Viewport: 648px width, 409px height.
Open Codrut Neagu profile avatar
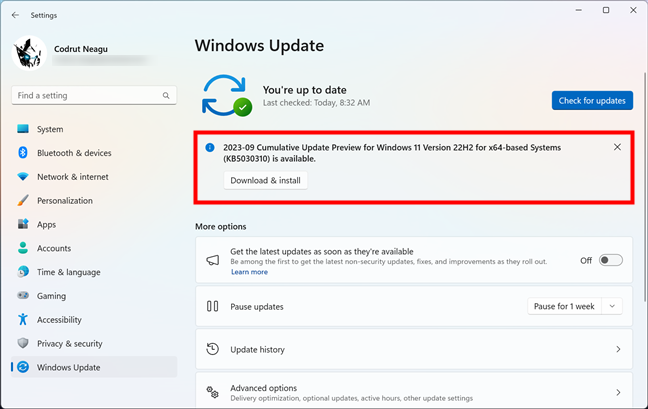[29, 53]
